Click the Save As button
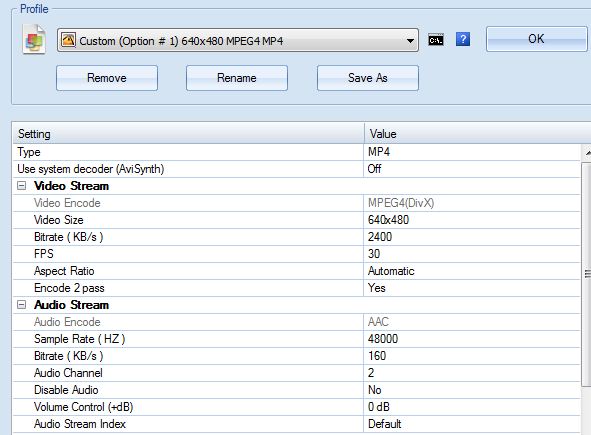The image size is (591, 435). tap(368, 78)
